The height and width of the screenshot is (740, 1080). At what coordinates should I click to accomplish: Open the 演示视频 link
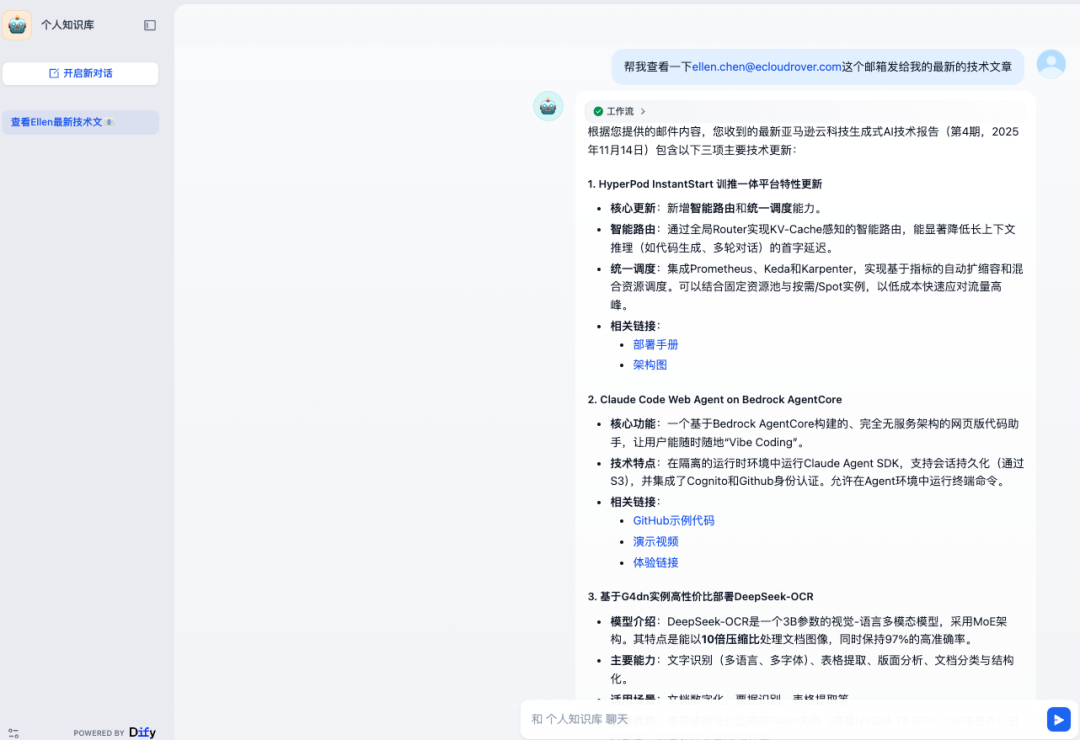click(655, 541)
